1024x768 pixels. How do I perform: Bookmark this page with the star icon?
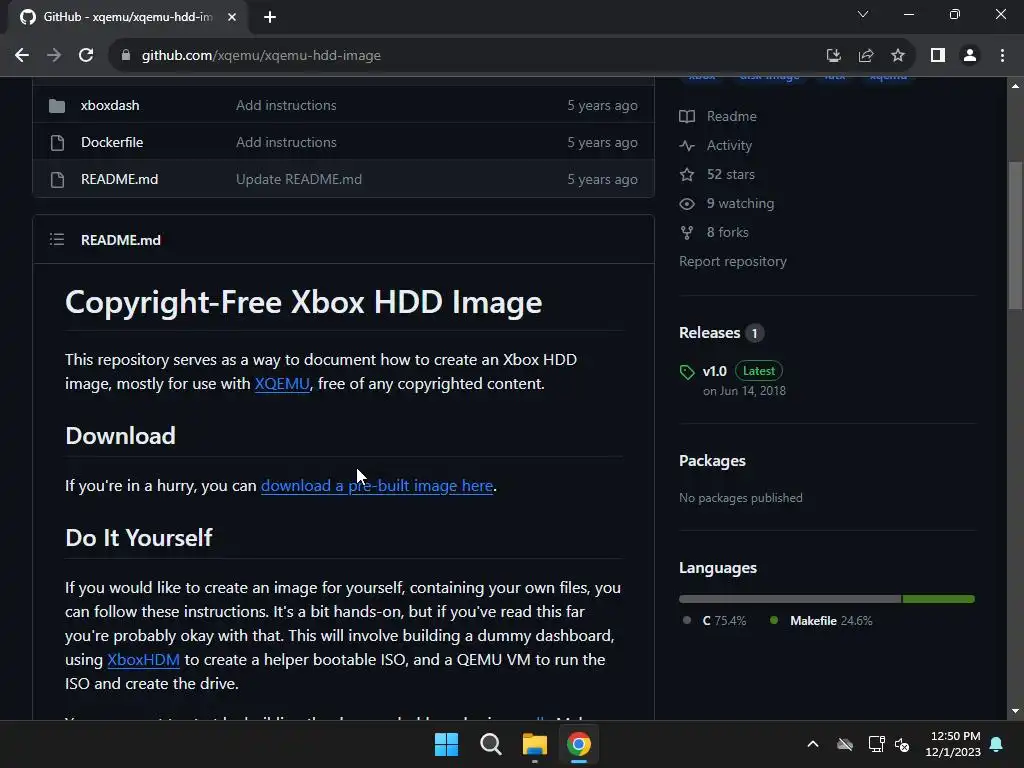tap(898, 56)
